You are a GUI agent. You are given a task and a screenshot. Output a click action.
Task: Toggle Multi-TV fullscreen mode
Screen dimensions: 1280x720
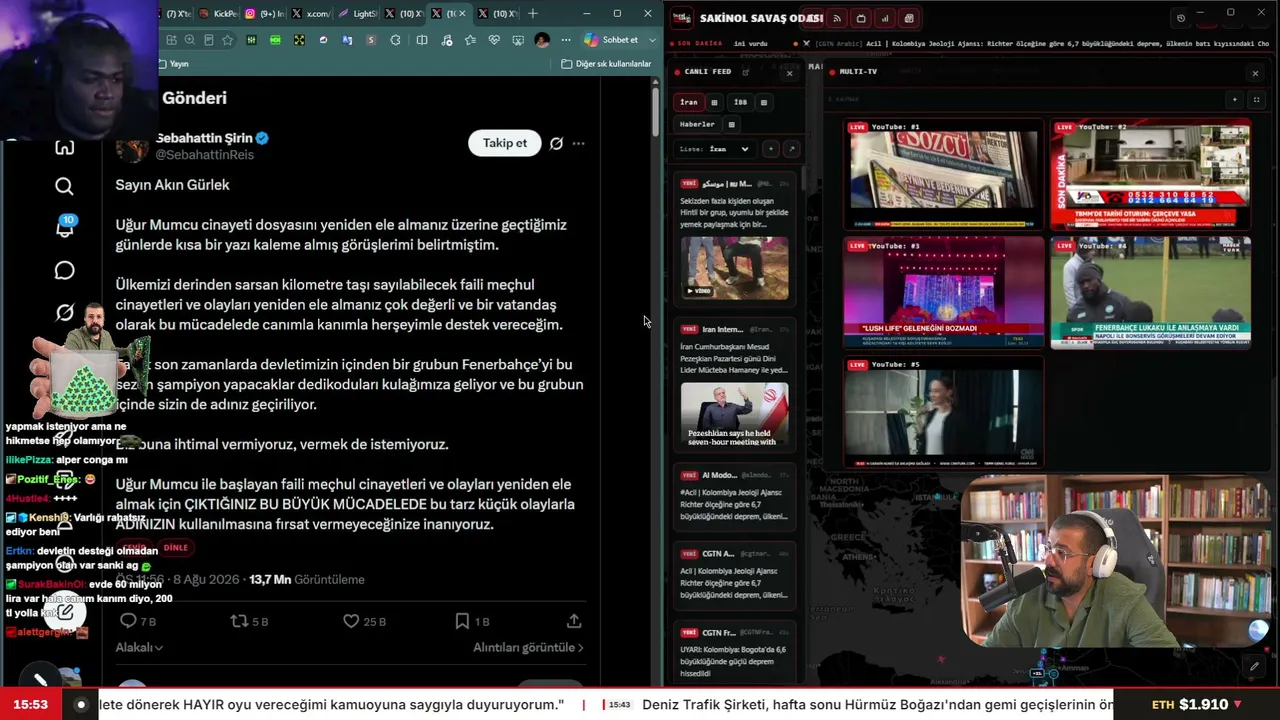click(1256, 99)
